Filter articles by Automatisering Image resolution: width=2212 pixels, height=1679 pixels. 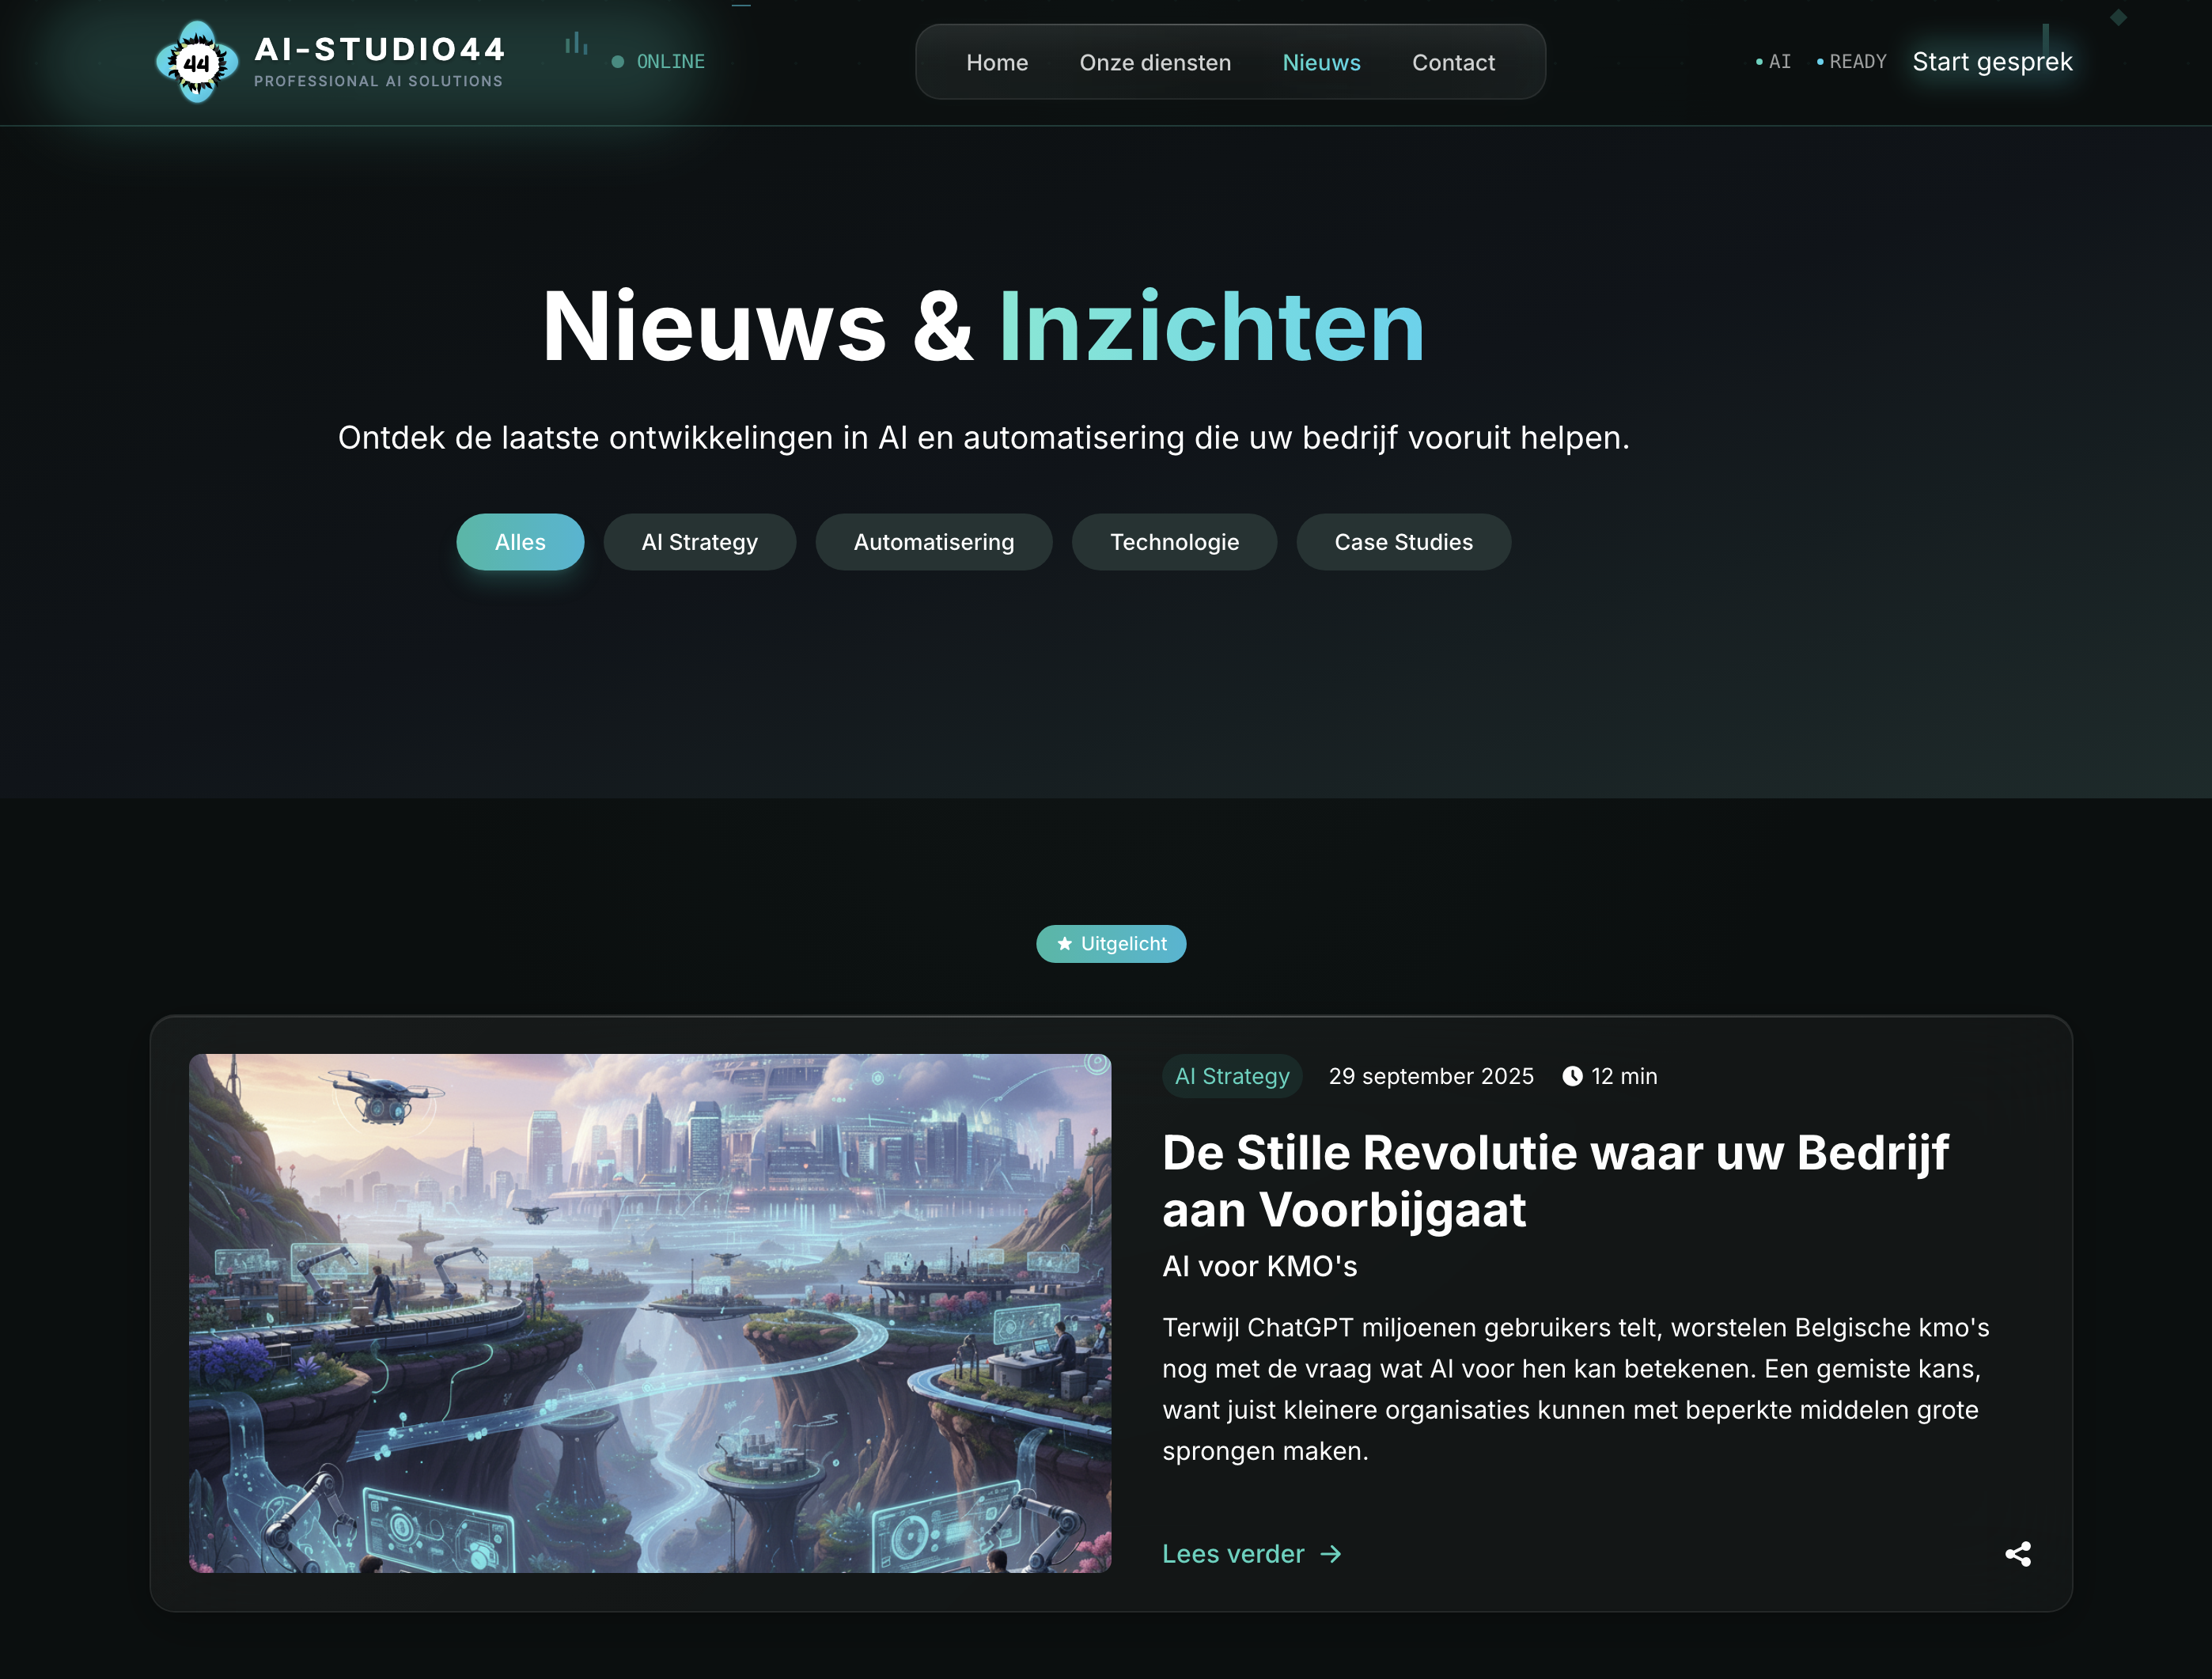(934, 542)
